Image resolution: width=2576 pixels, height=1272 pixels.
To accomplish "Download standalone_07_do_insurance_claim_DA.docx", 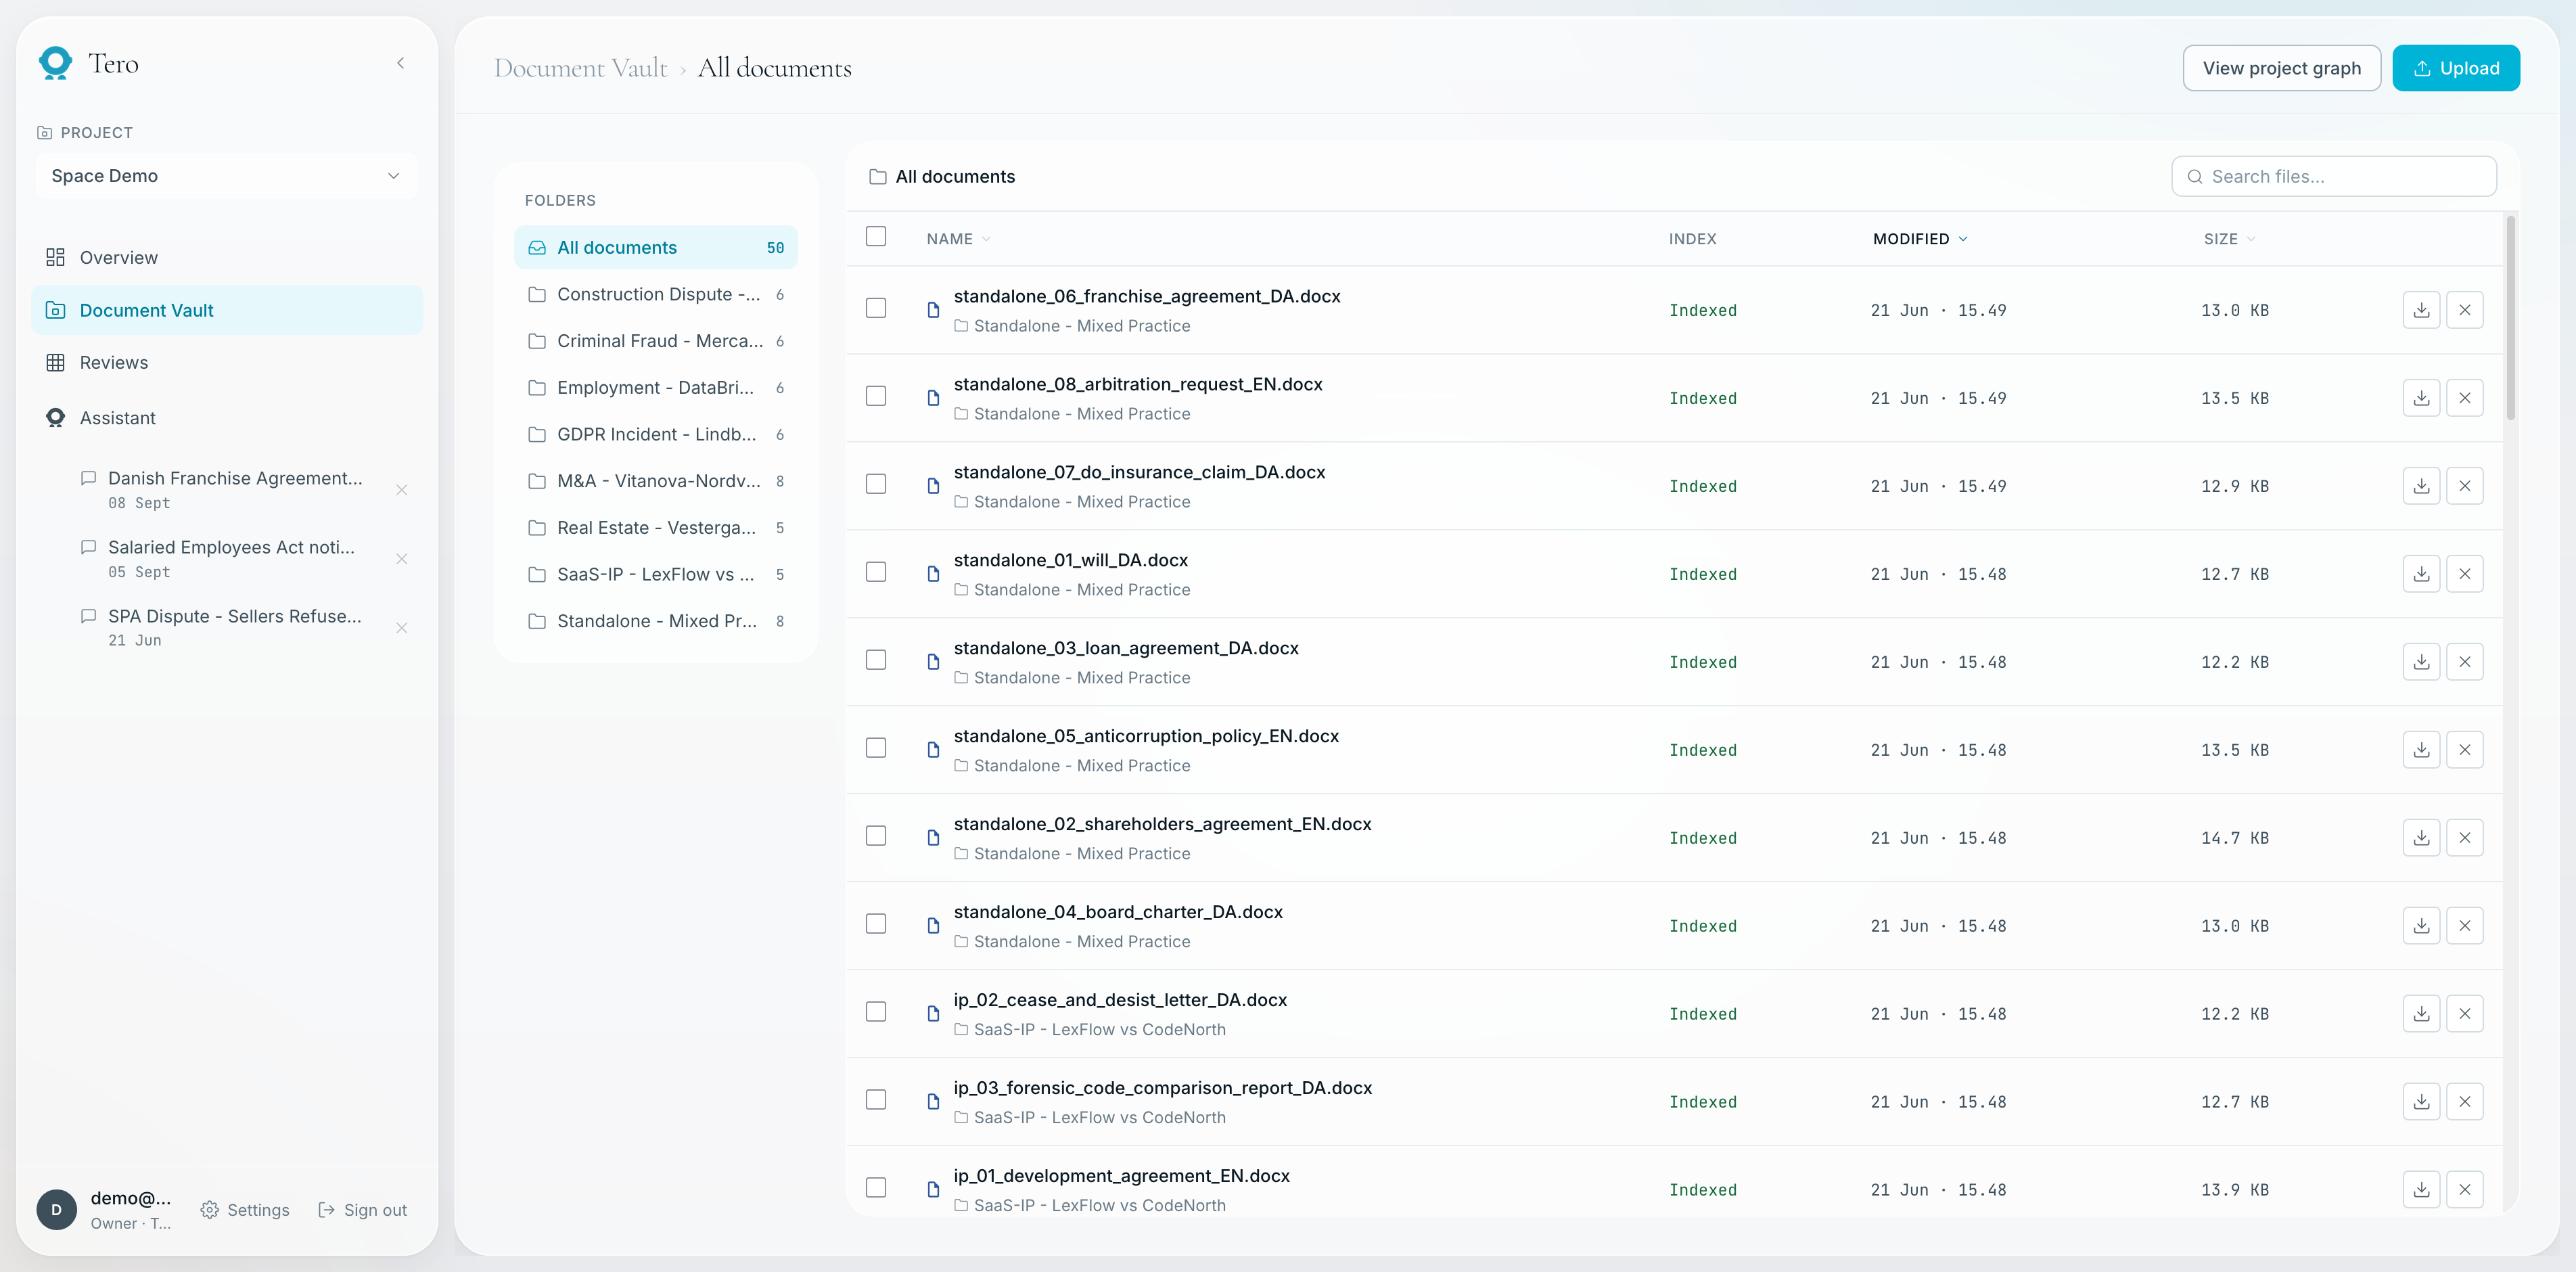I will tap(2421, 486).
